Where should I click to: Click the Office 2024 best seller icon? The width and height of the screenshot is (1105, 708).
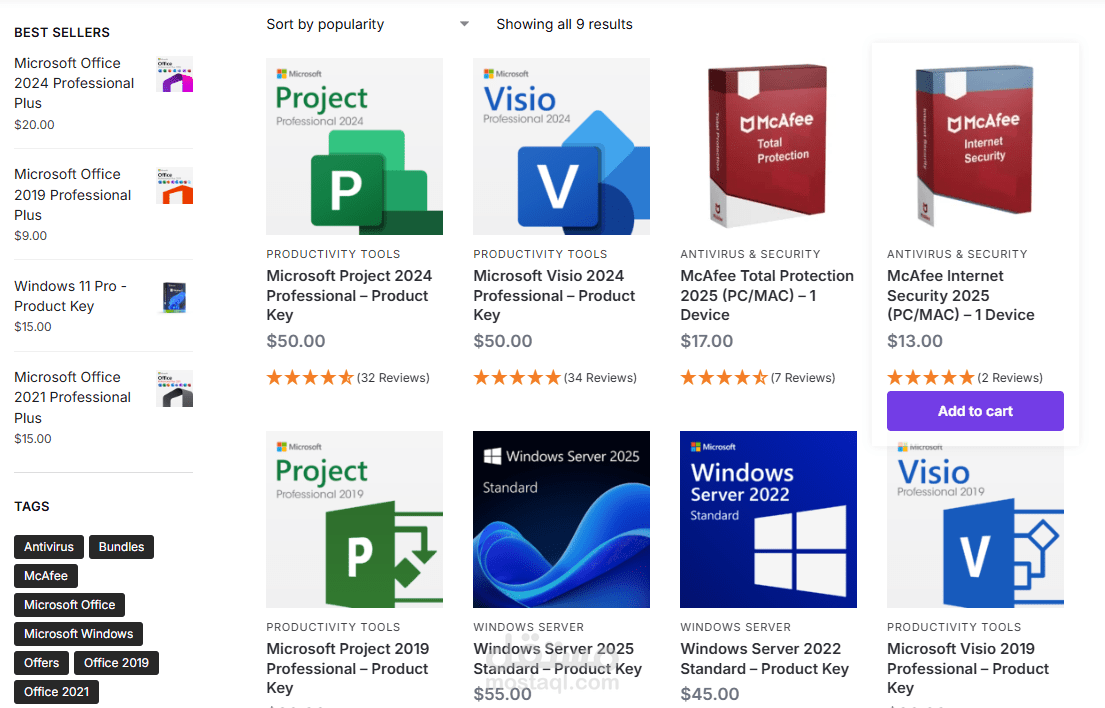tap(175, 75)
